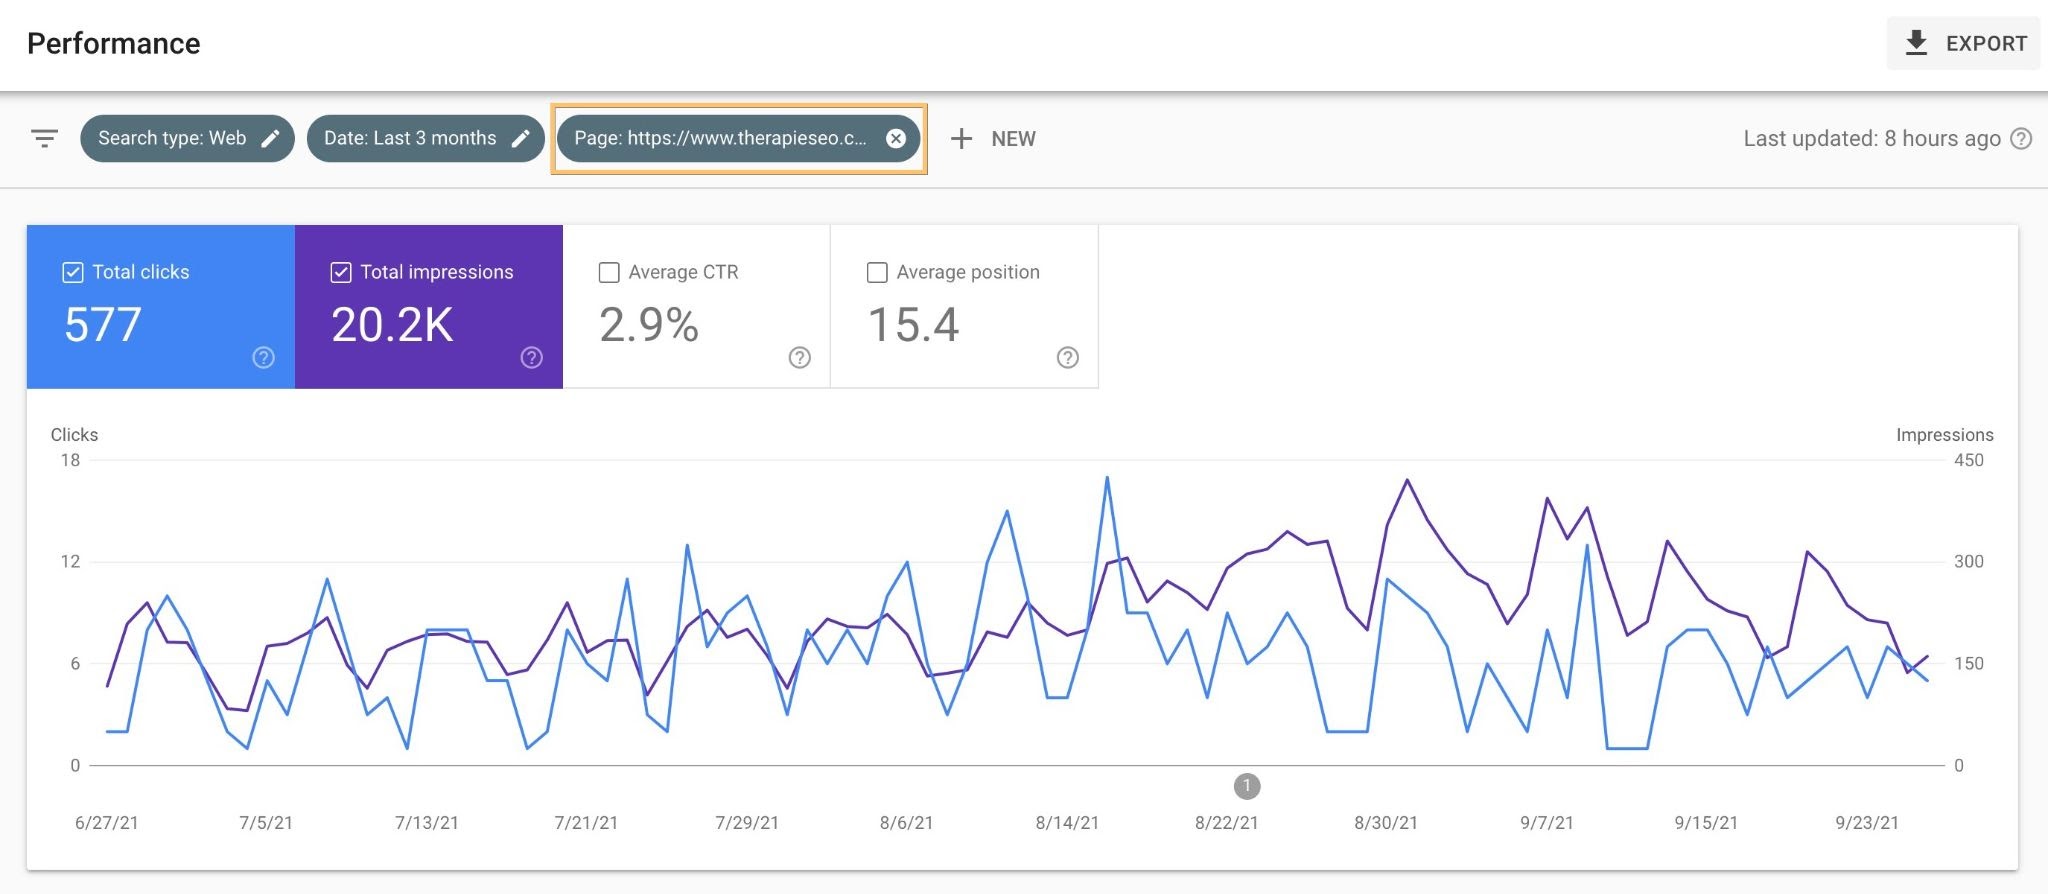Select the annotation marker 1 on timeline
The image size is (2048, 894).
click(1247, 786)
